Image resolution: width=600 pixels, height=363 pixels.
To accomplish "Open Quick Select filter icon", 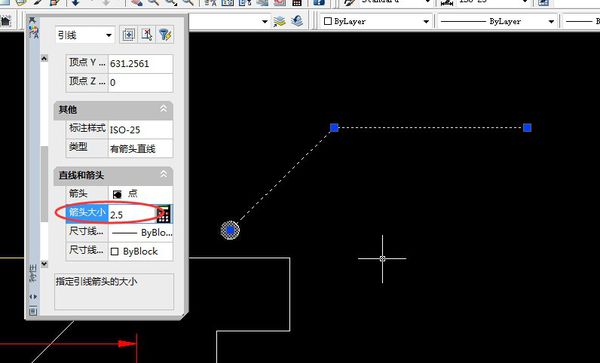I will (x=165, y=35).
